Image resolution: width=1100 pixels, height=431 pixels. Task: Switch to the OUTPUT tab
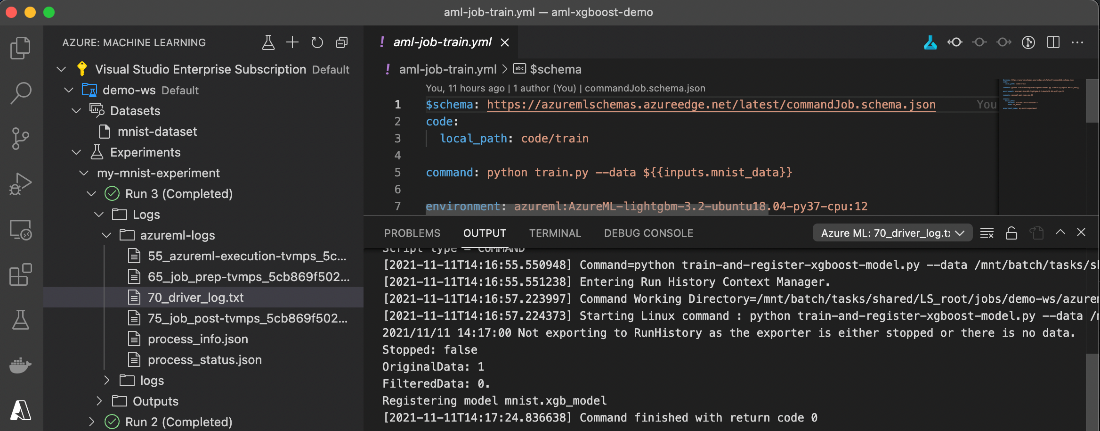(485, 233)
